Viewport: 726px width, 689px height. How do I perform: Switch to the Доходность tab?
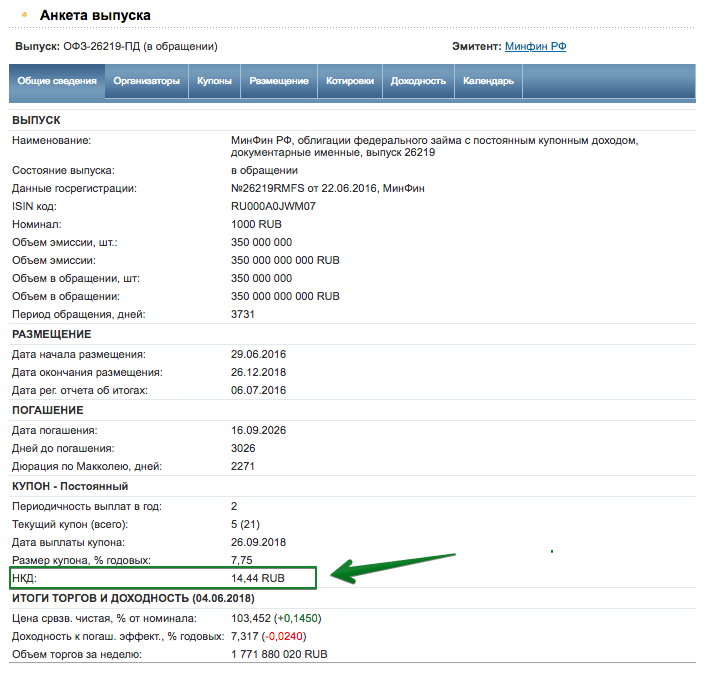pyautogui.click(x=418, y=81)
